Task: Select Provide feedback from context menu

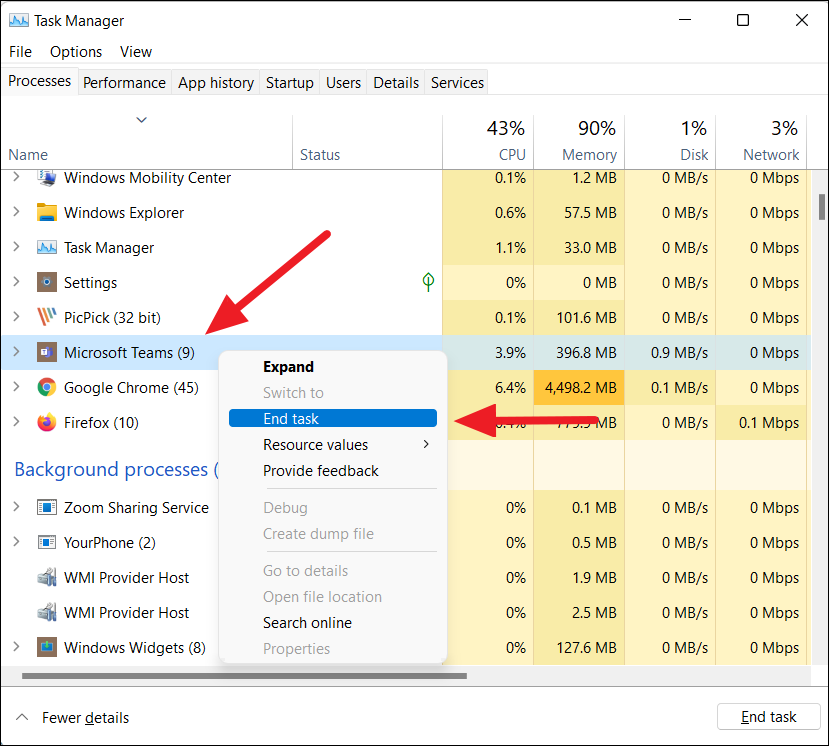Action: tap(333, 471)
